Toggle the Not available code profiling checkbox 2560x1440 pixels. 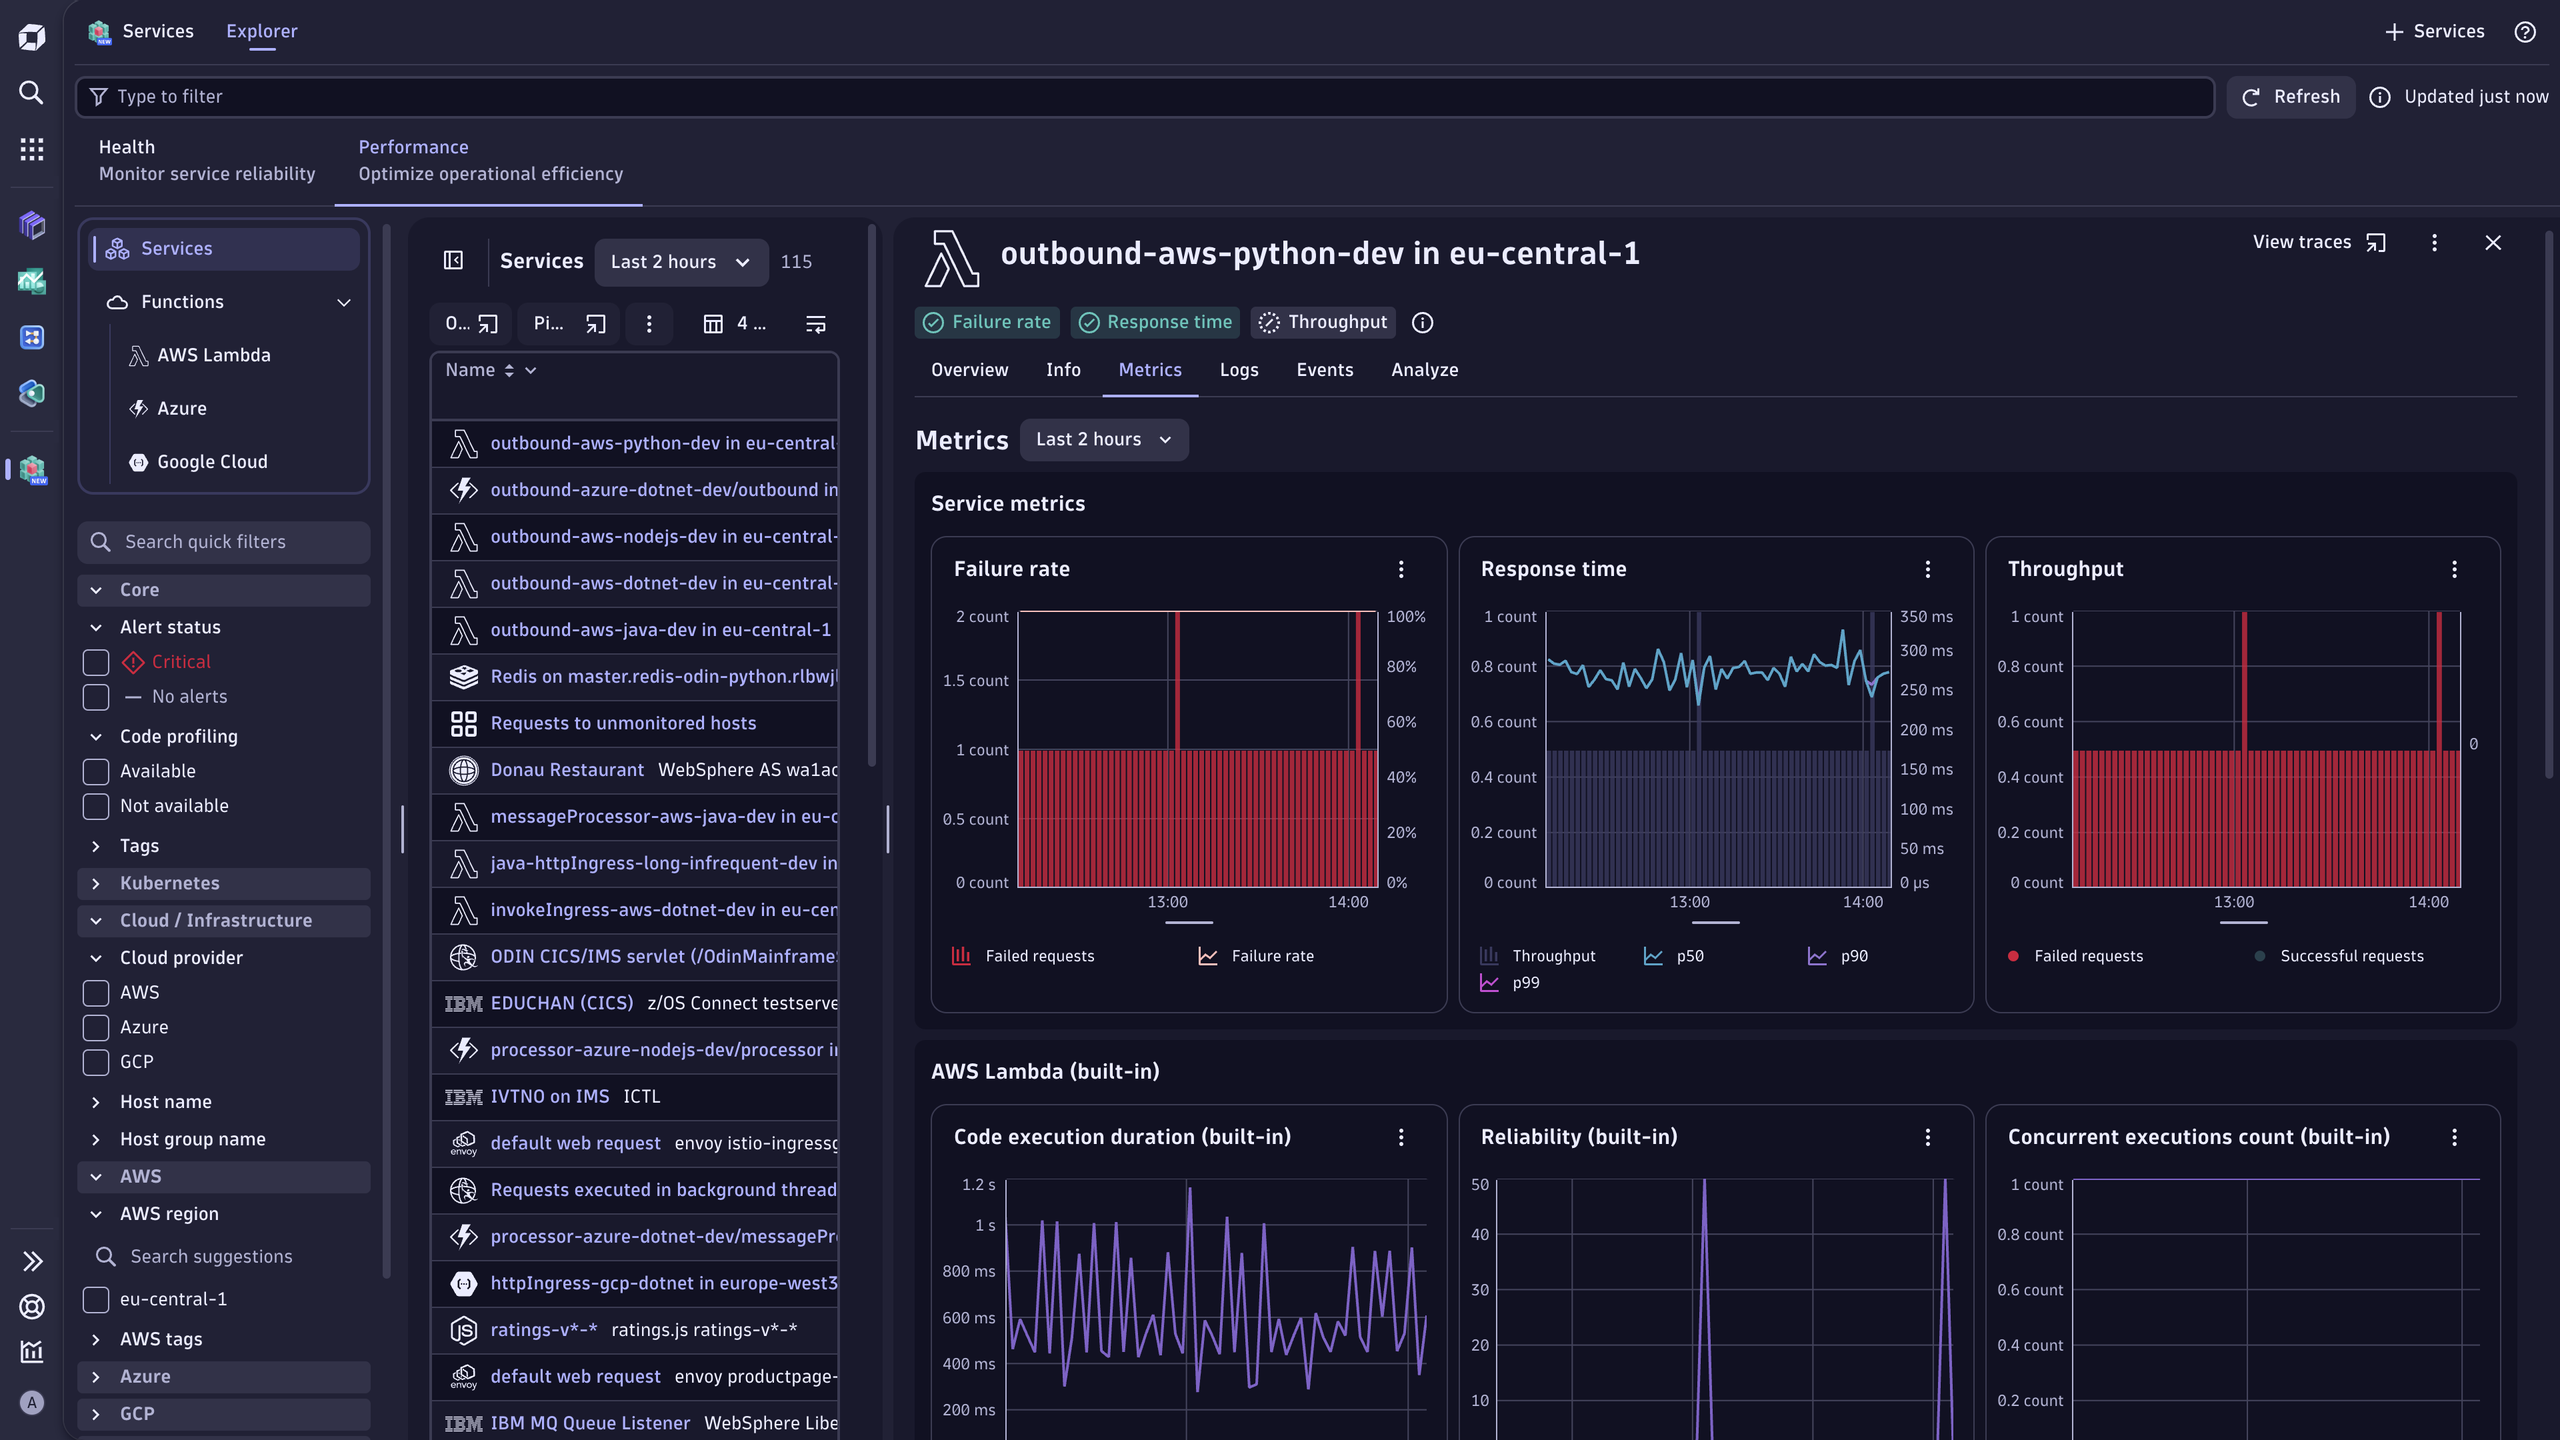click(95, 806)
